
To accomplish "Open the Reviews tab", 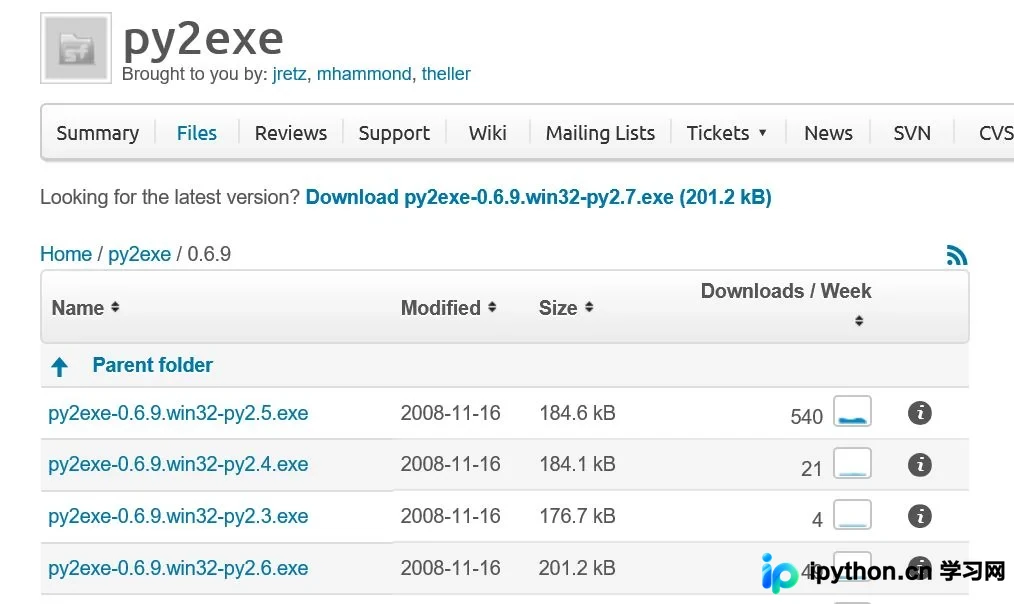I will 290,133.
